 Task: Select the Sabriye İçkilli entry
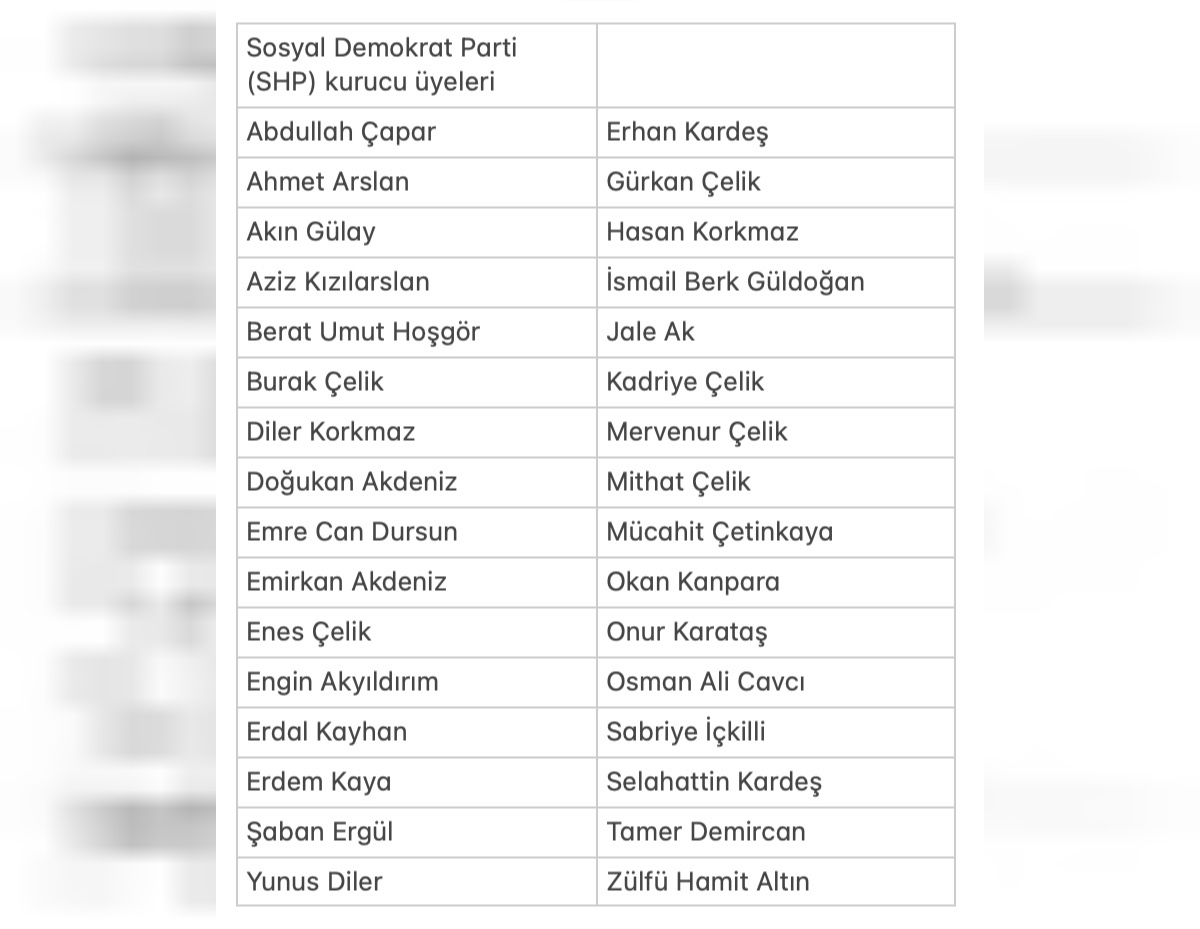pyautogui.click(x=686, y=732)
